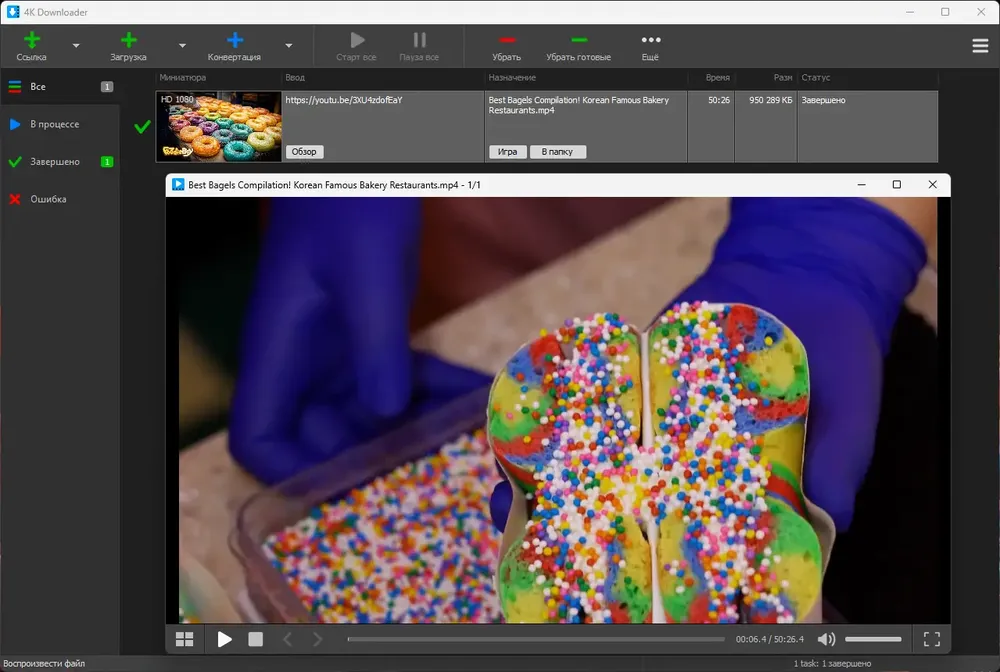Toggle fullscreen mode in the player
Screen dimensions: 1000x672
point(932,639)
